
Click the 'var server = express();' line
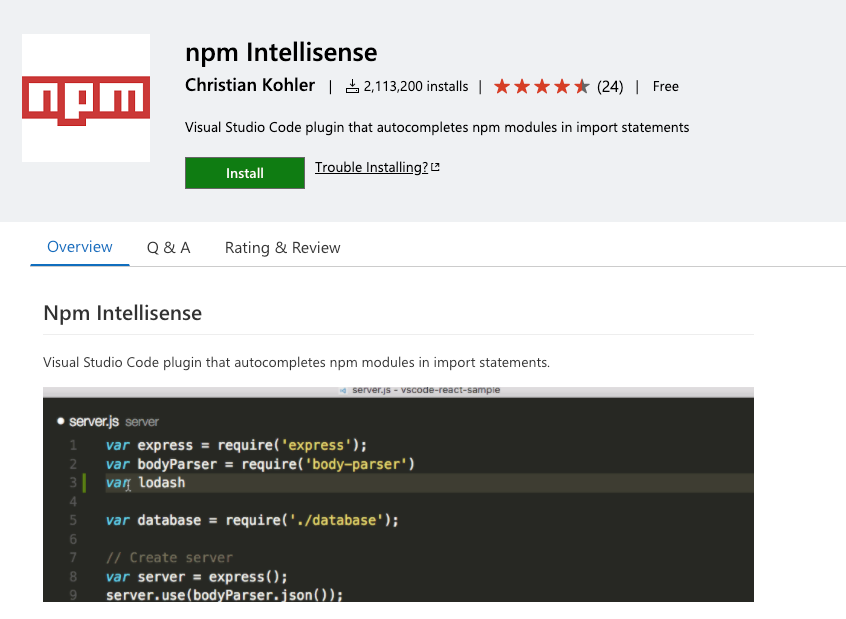point(196,576)
